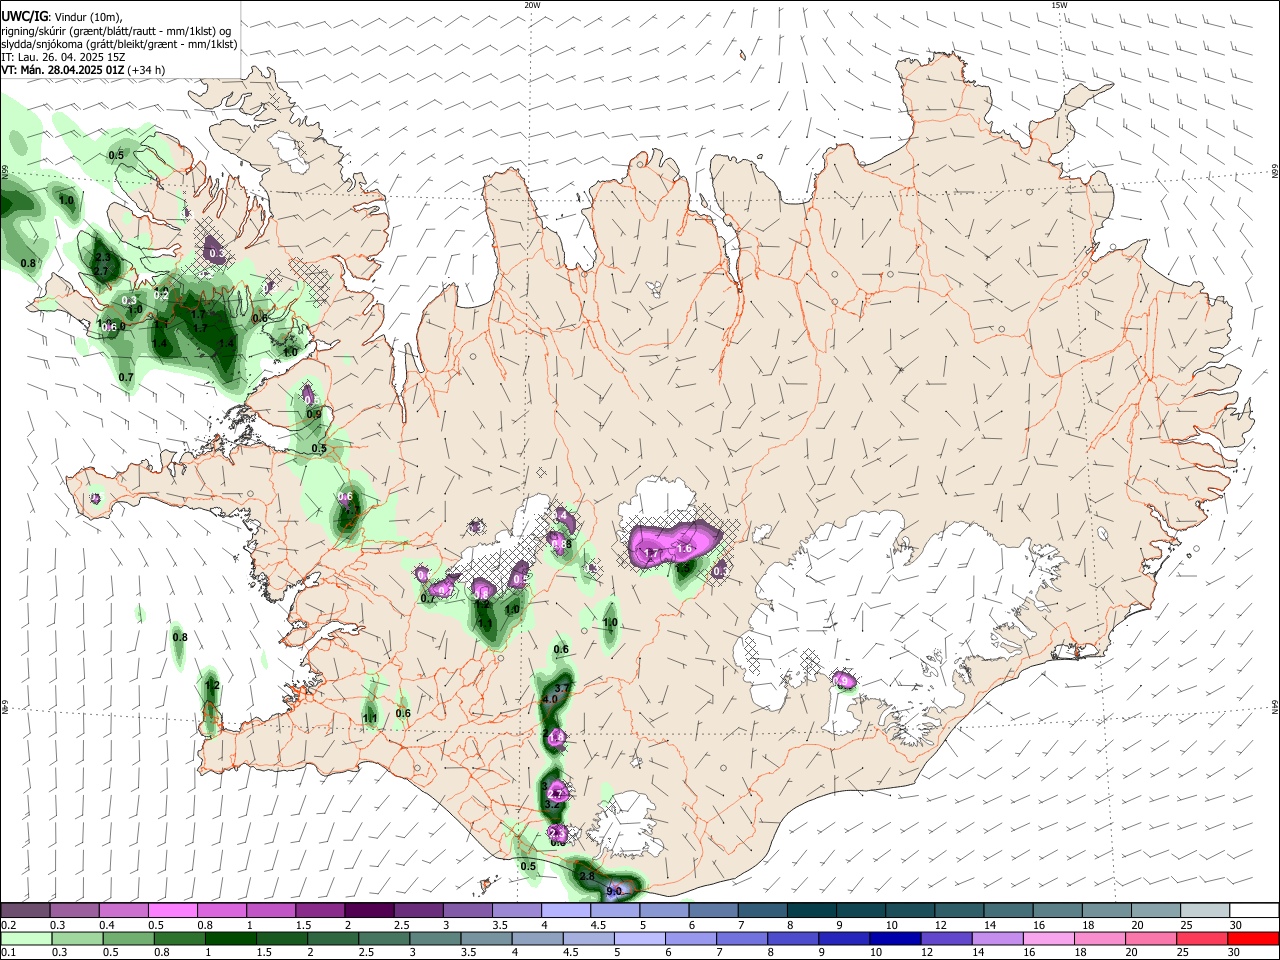Select the lilac rain swatch starting at 14
The height and width of the screenshot is (960, 1280).
(x=997, y=938)
